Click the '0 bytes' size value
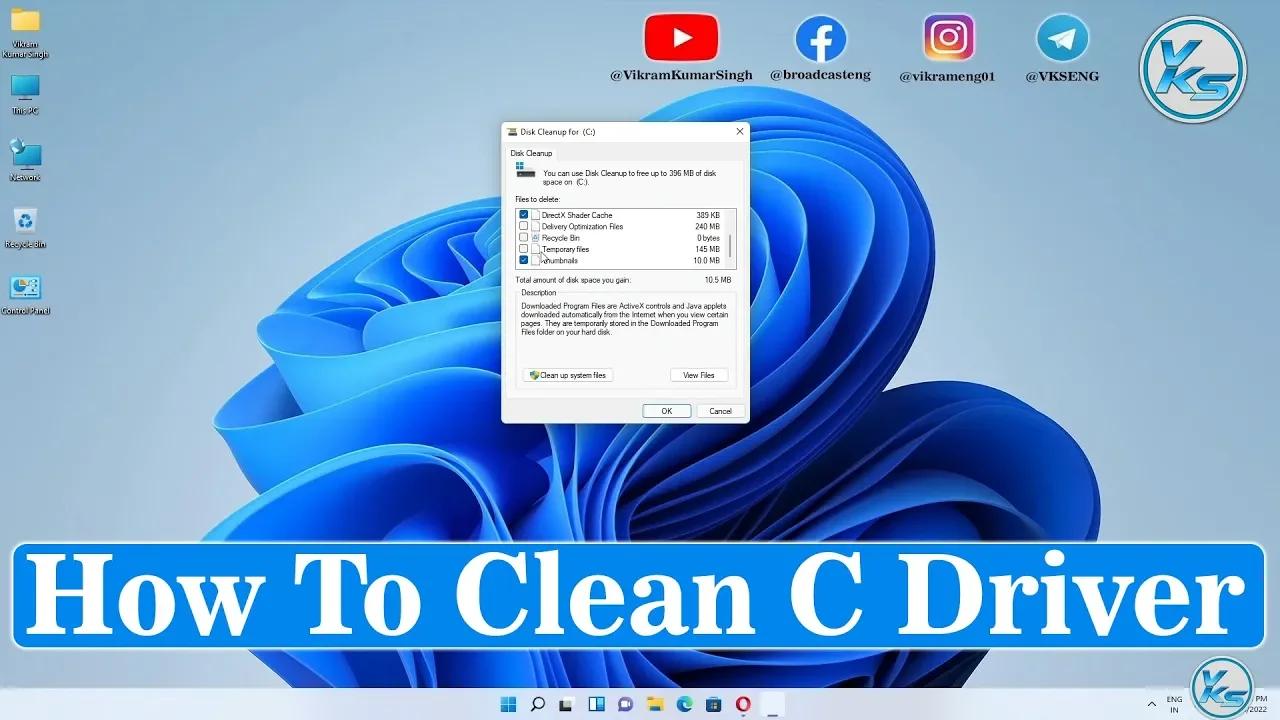 coord(709,238)
